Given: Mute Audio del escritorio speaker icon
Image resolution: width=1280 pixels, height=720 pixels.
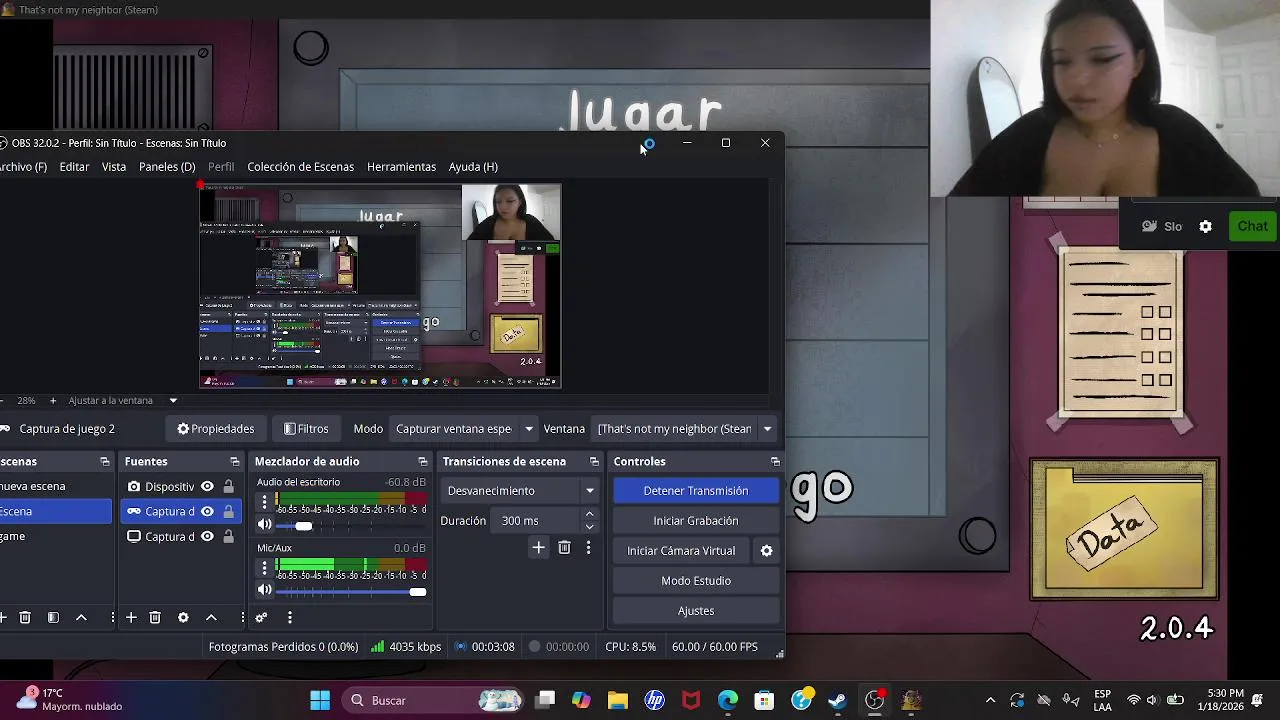Looking at the screenshot, I should coord(264,525).
